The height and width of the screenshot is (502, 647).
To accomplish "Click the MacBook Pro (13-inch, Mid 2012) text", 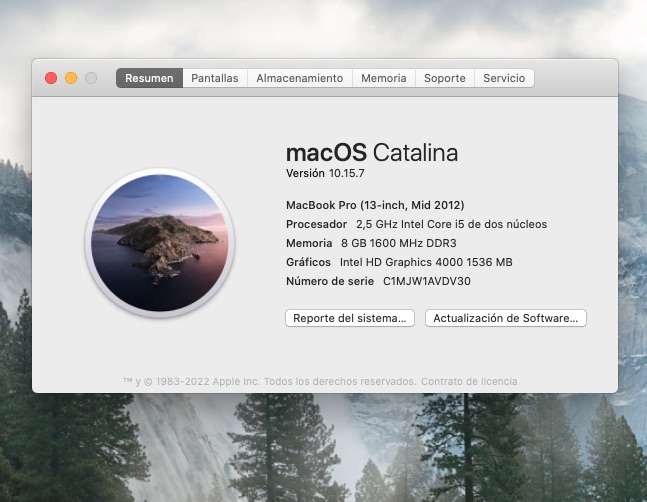I will point(375,205).
